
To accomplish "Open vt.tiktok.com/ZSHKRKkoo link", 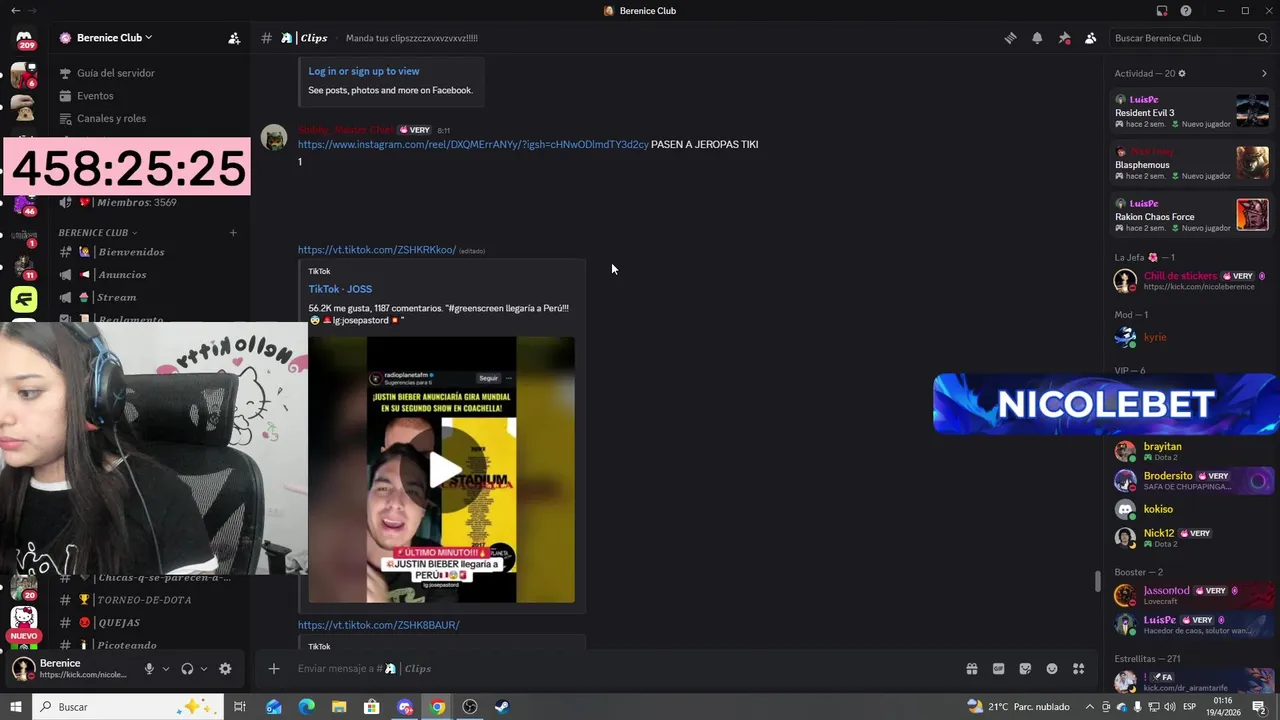I will pyautogui.click(x=377, y=250).
